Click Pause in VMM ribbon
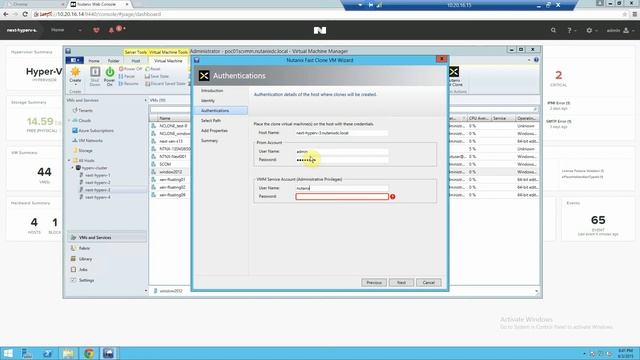 (127, 76)
